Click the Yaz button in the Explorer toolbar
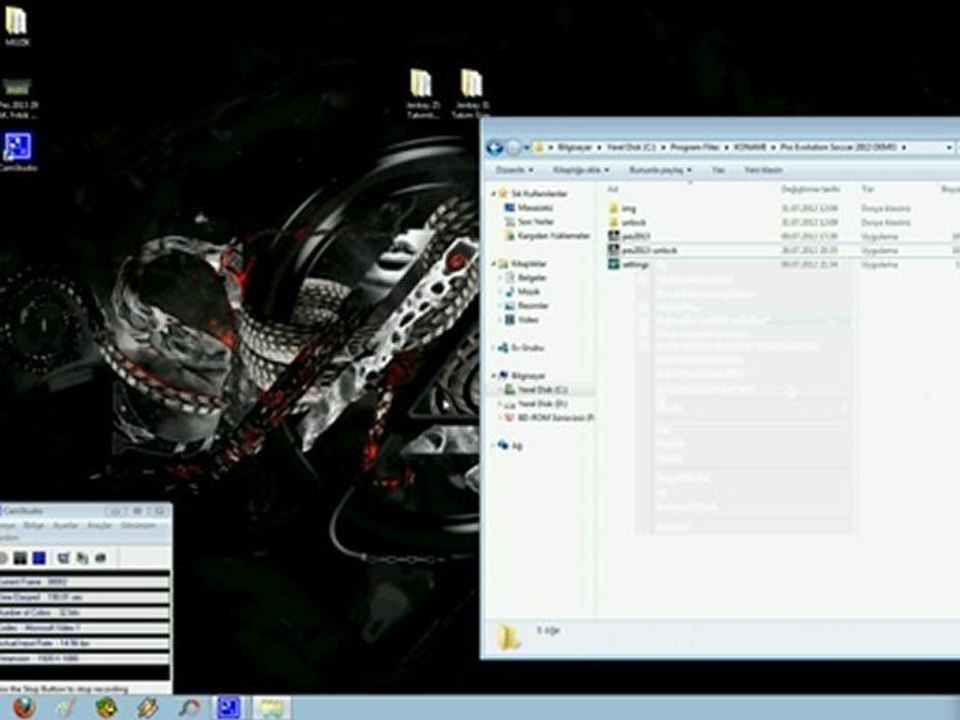 719,170
